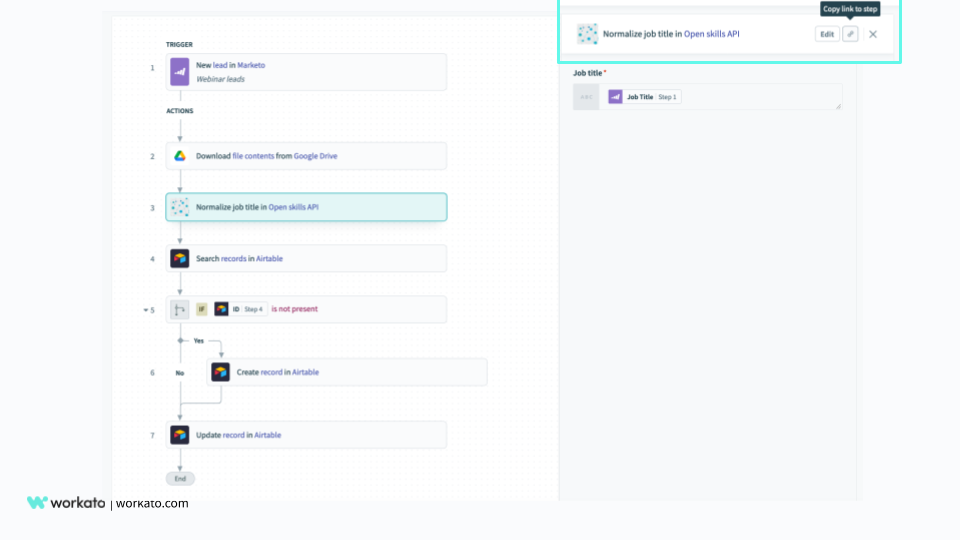Click the Airtable icon beside ID Step 4
Screen dimensions: 960x540
221,309
